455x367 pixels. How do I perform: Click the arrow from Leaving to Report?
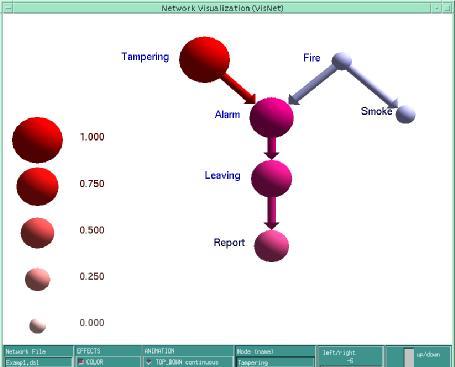pos(272,212)
